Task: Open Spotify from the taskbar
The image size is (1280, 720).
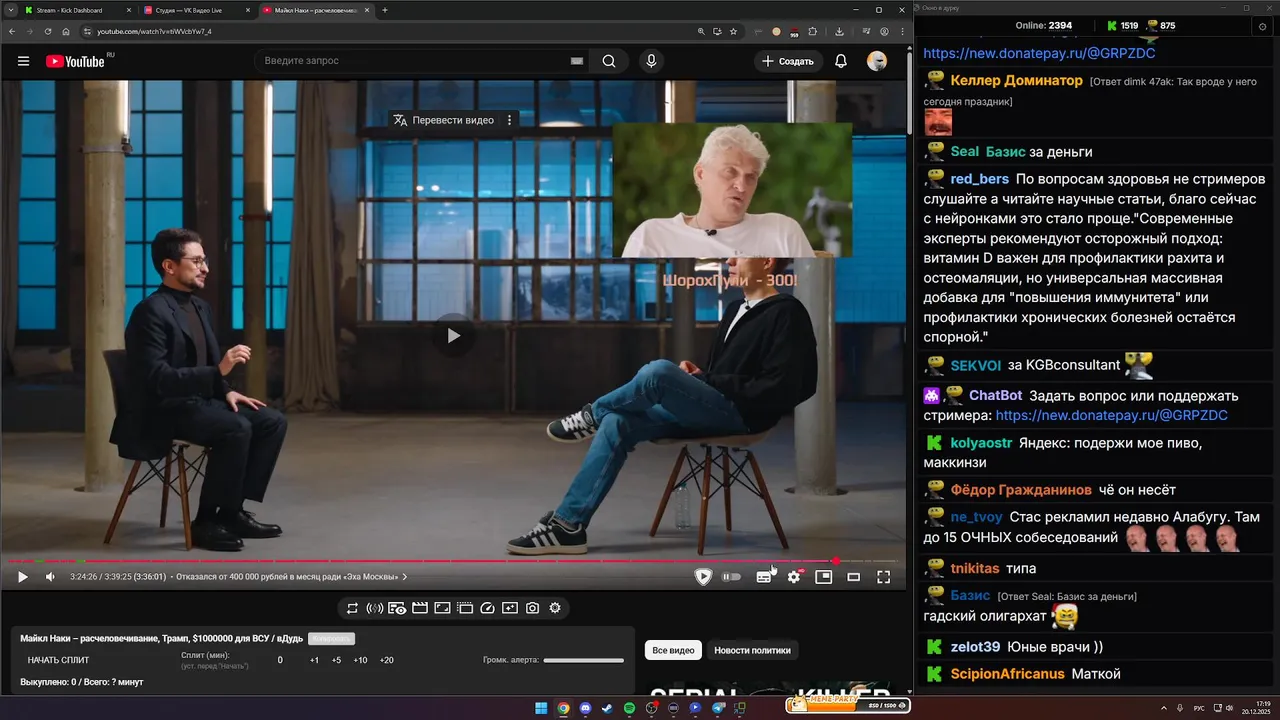Action: (x=629, y=708)
